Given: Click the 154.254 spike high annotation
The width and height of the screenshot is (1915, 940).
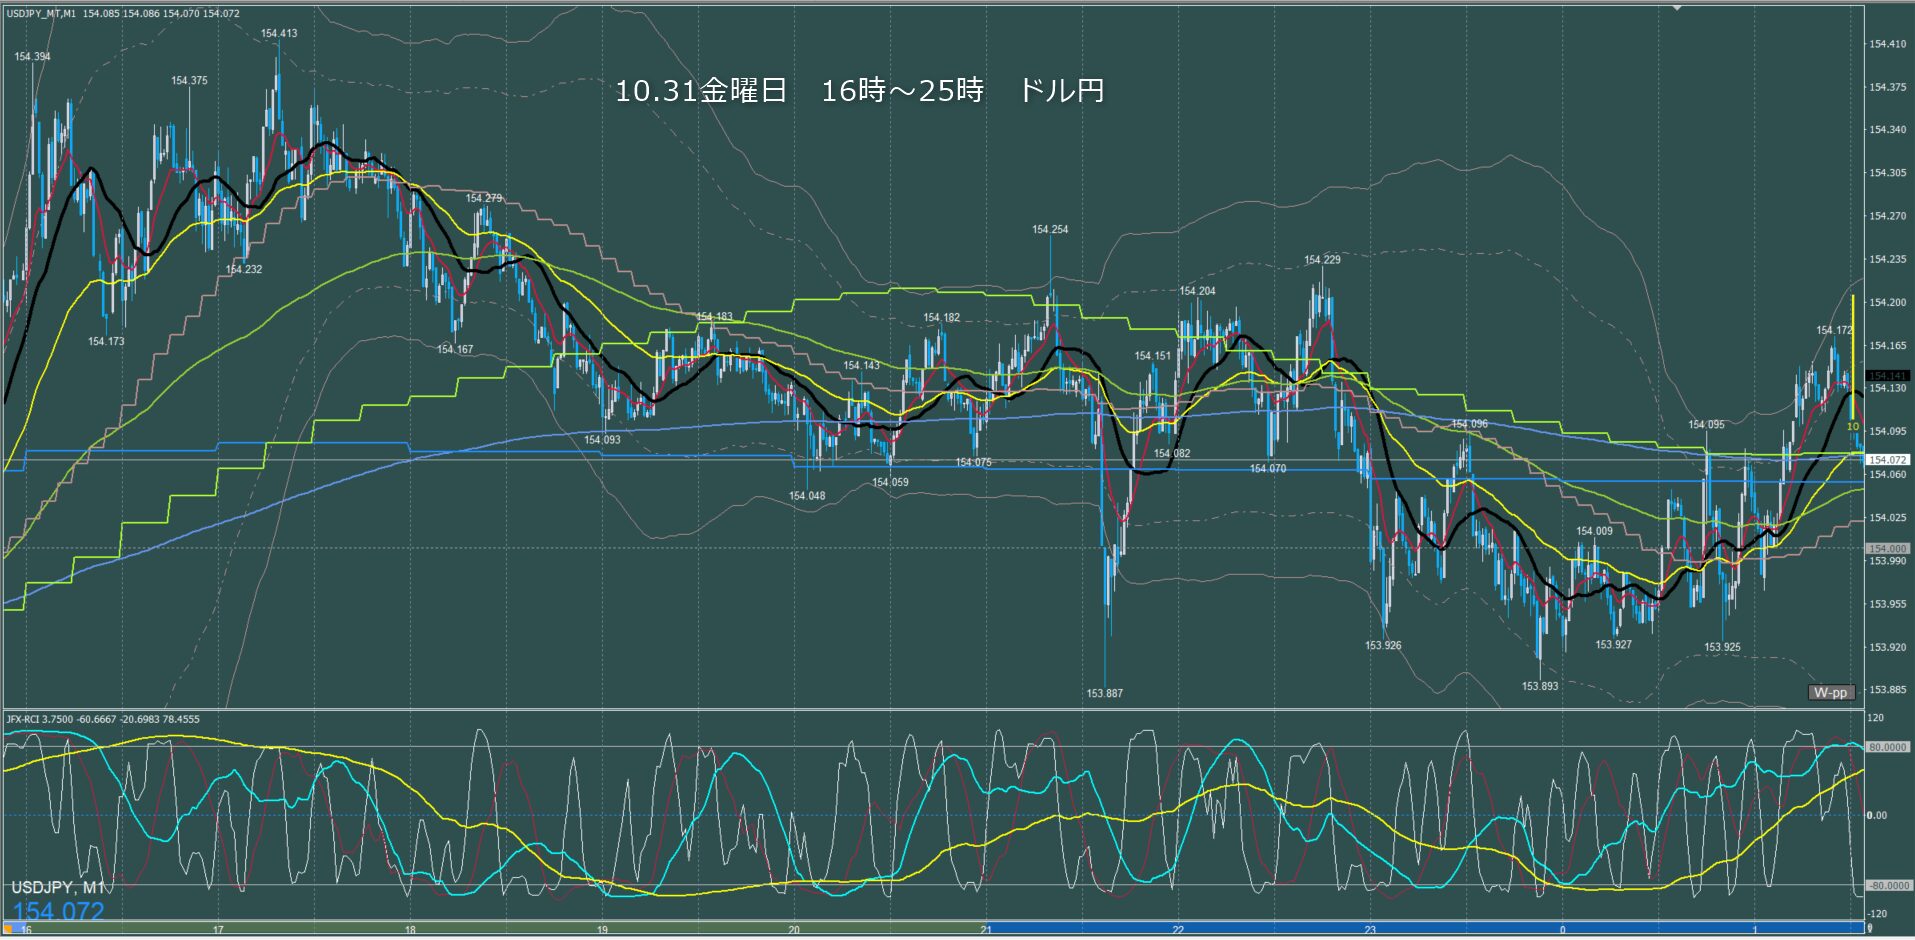Looking at the screenshot, I should point(1050,229).
